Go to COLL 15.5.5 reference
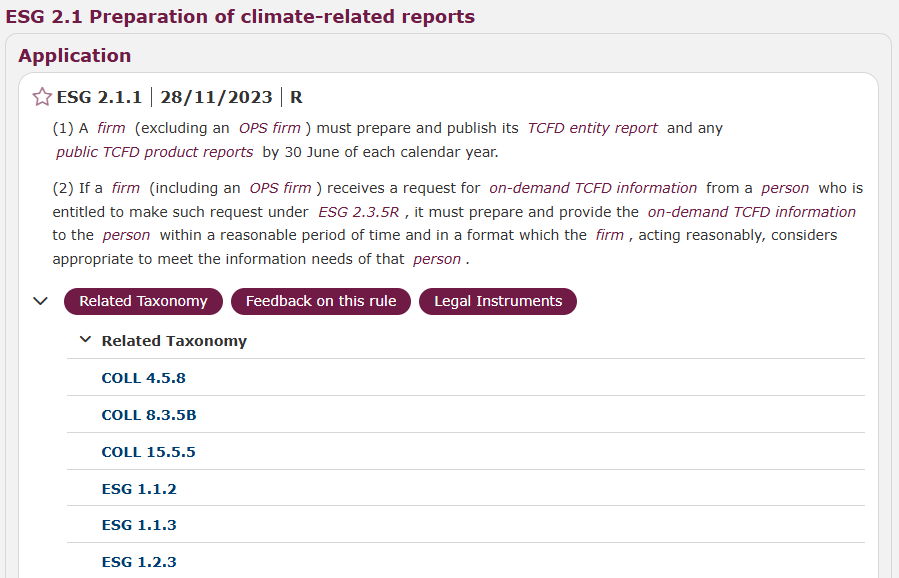 (x=148, y=452)
